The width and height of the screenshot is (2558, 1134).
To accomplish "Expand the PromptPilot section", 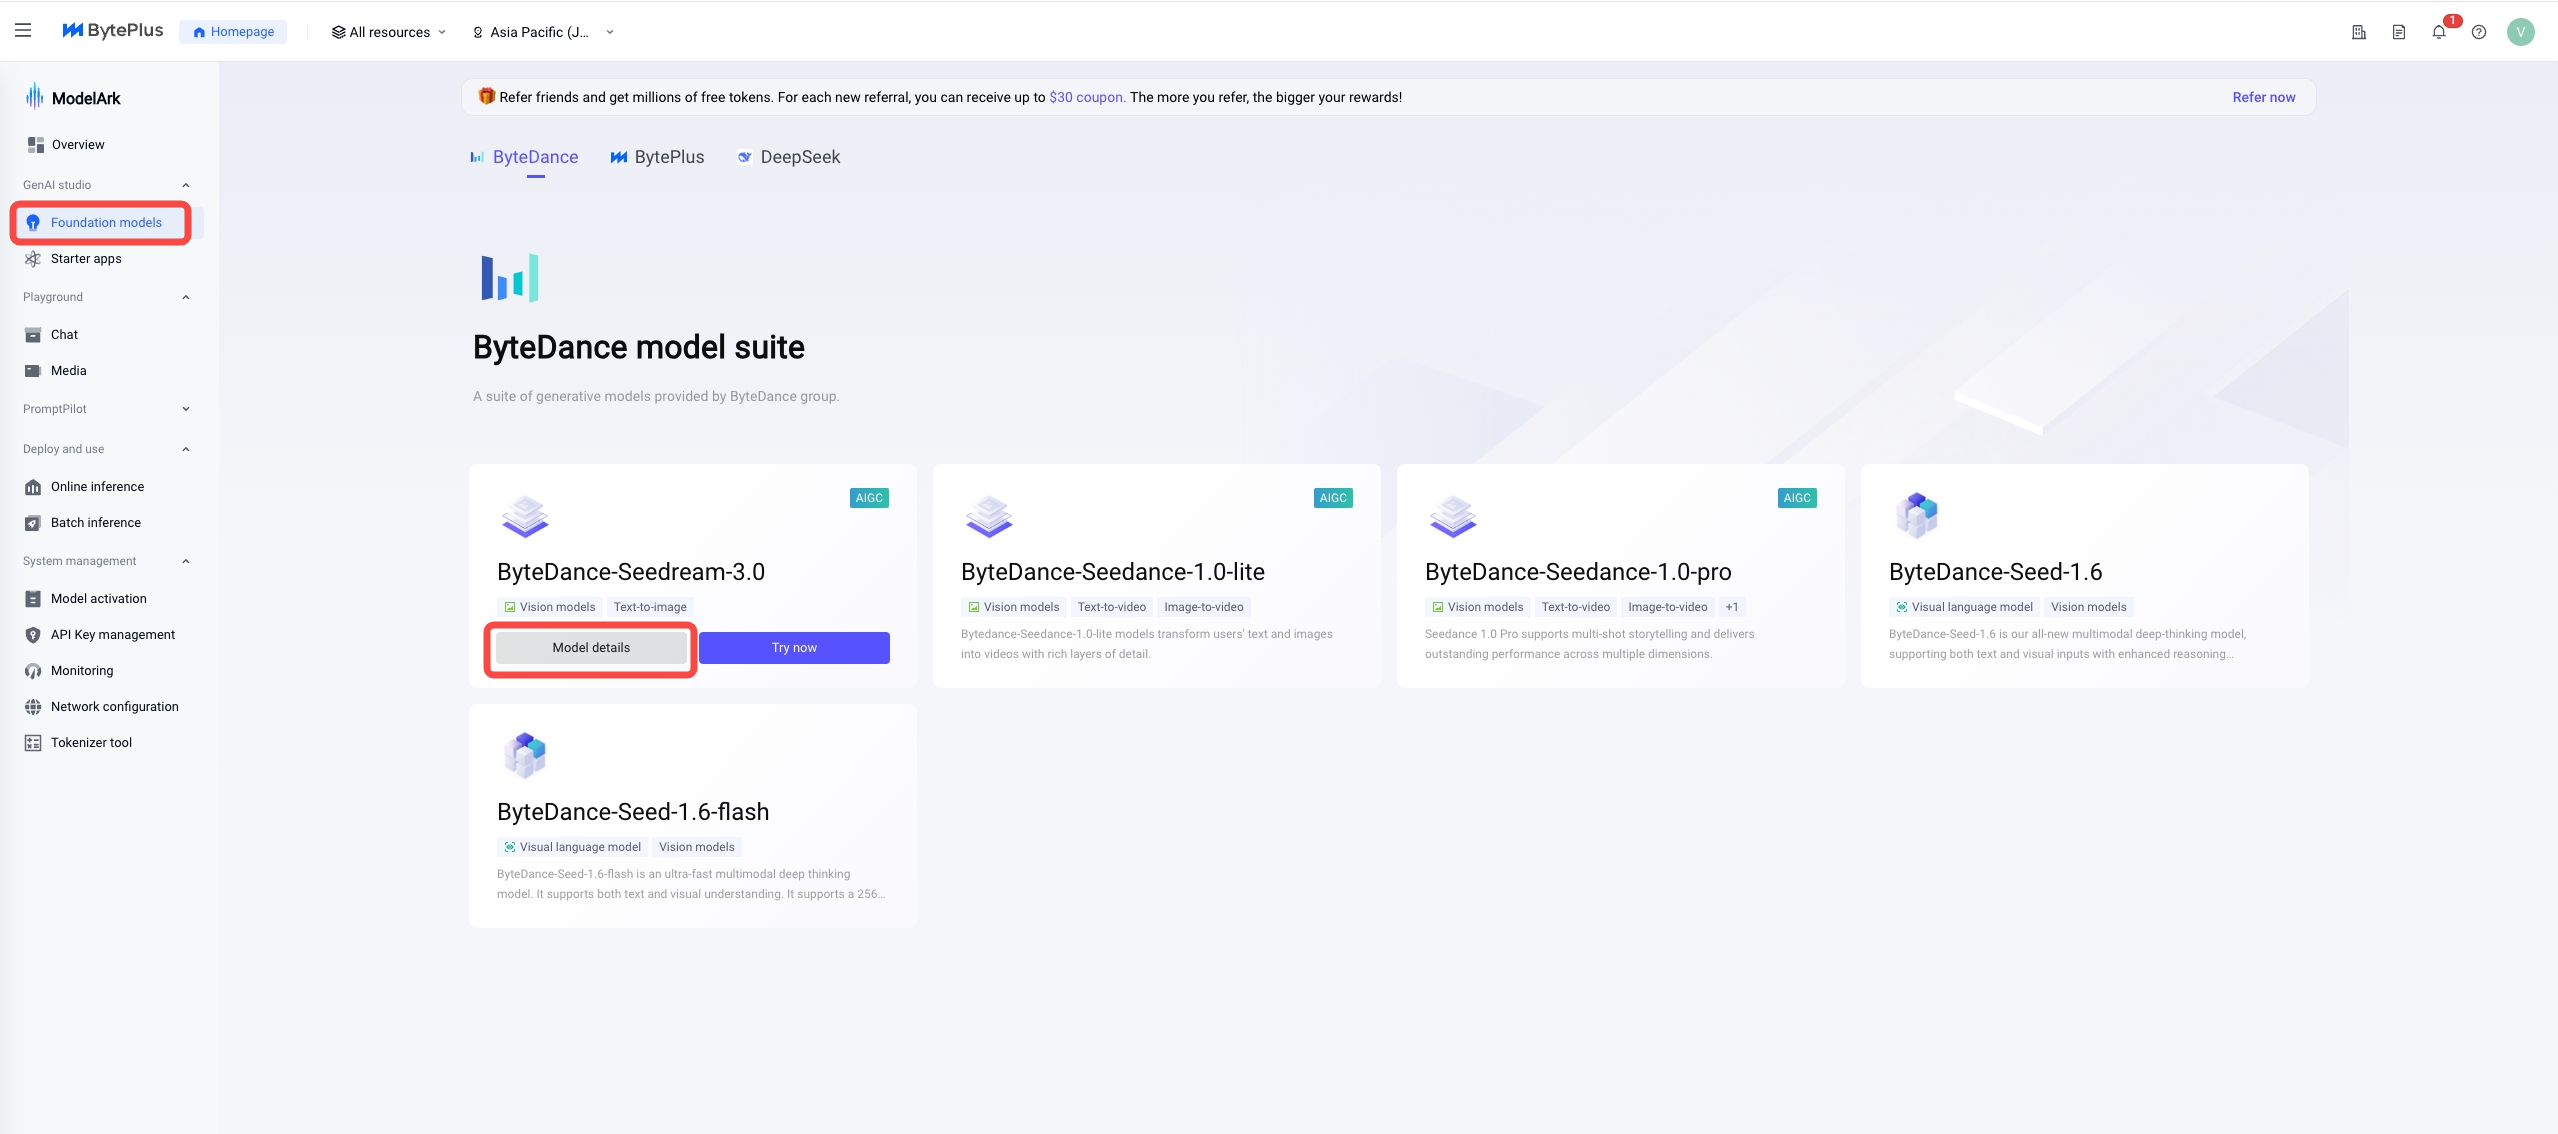I will (x=186, y=409).
